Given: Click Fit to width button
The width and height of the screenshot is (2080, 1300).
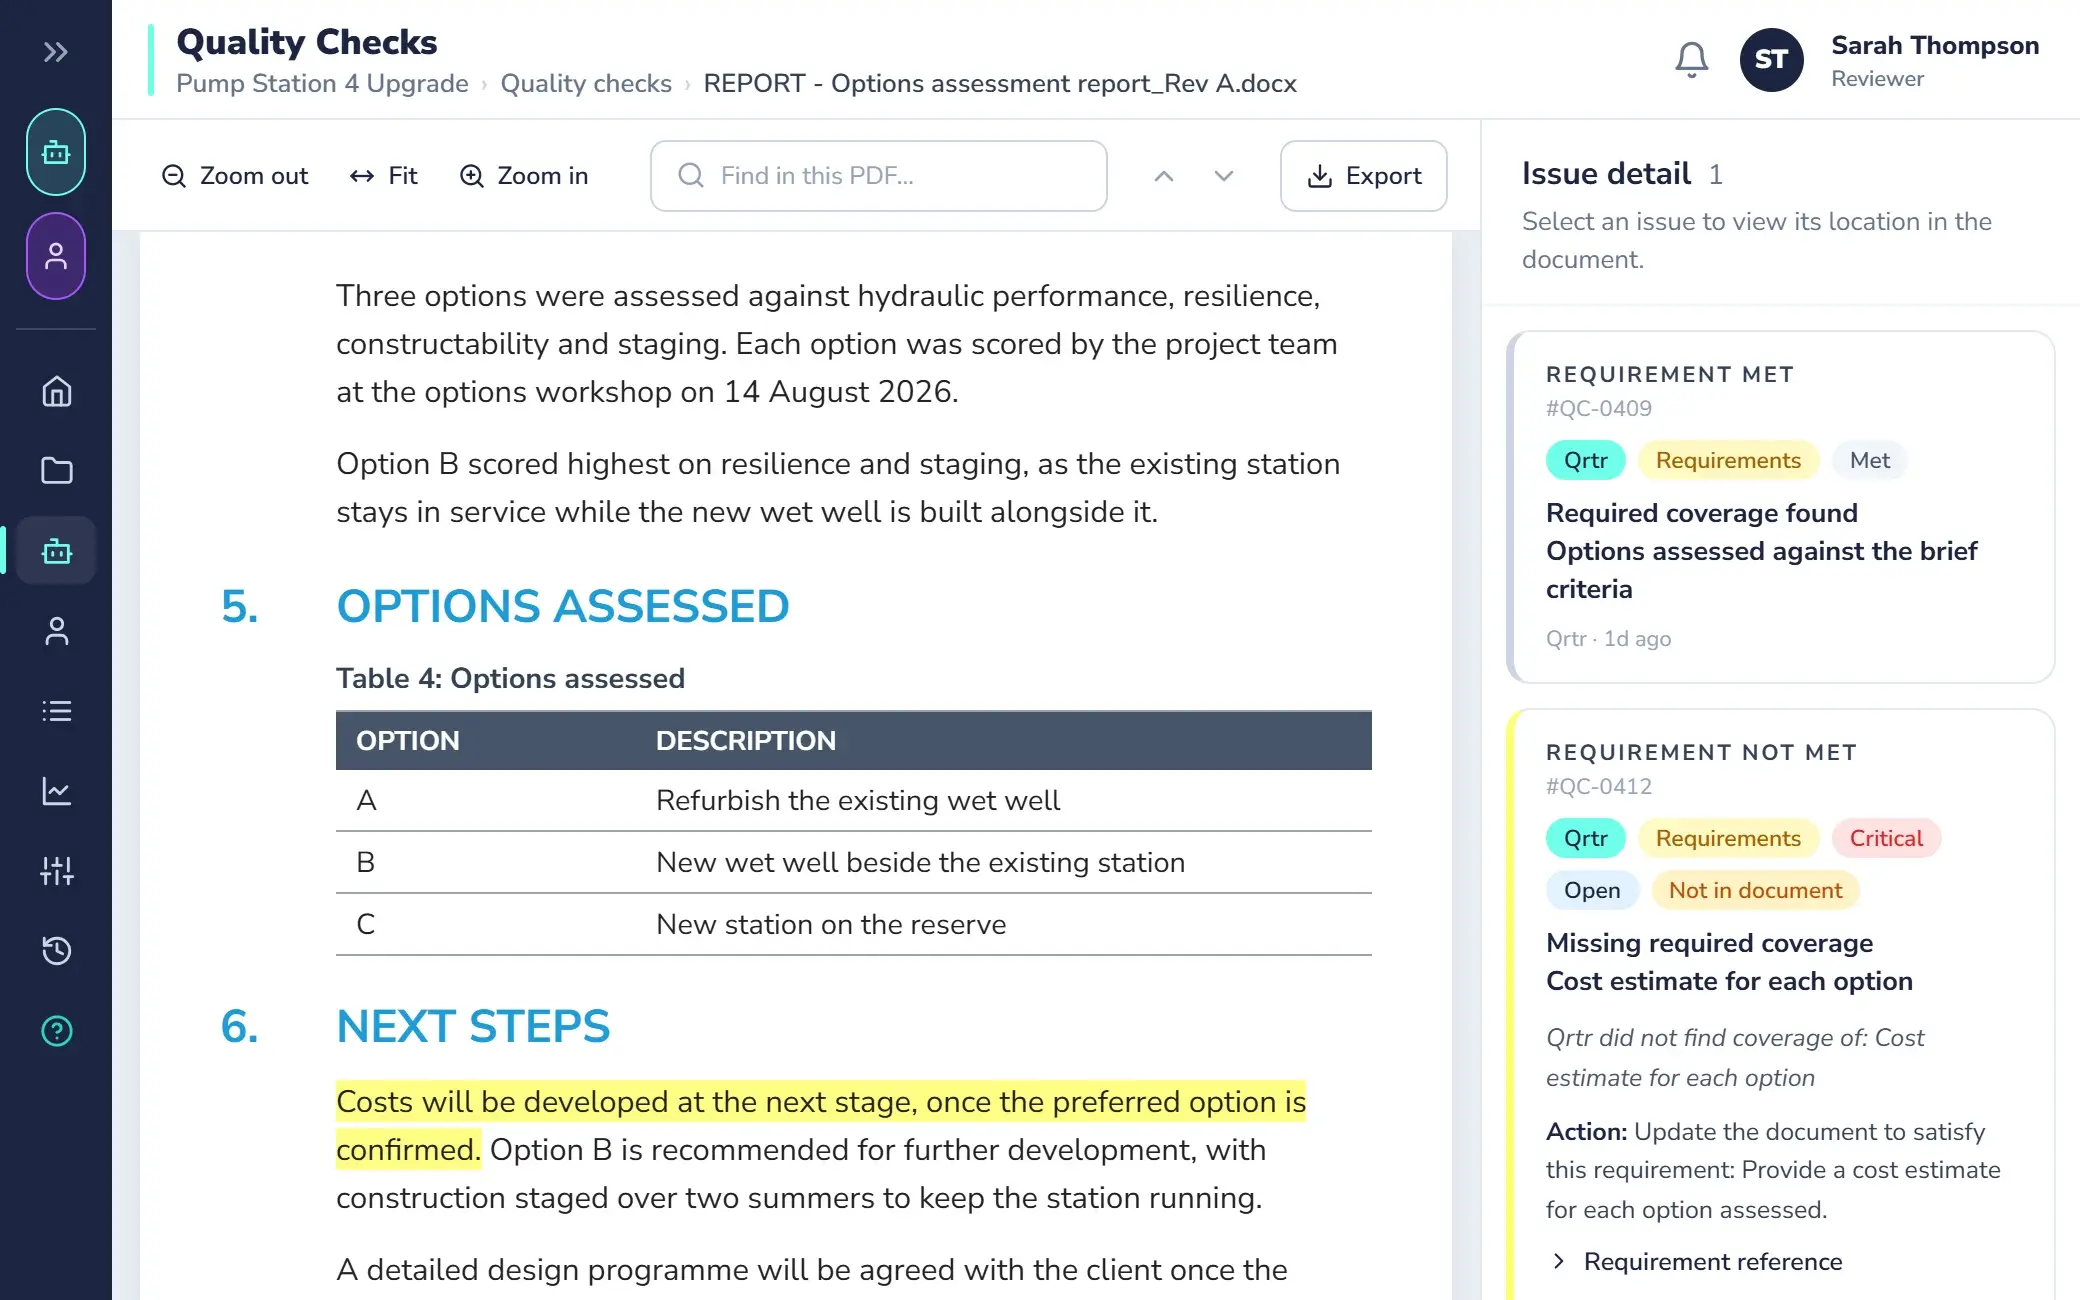Looking at the screenshot, I should 383,176.
